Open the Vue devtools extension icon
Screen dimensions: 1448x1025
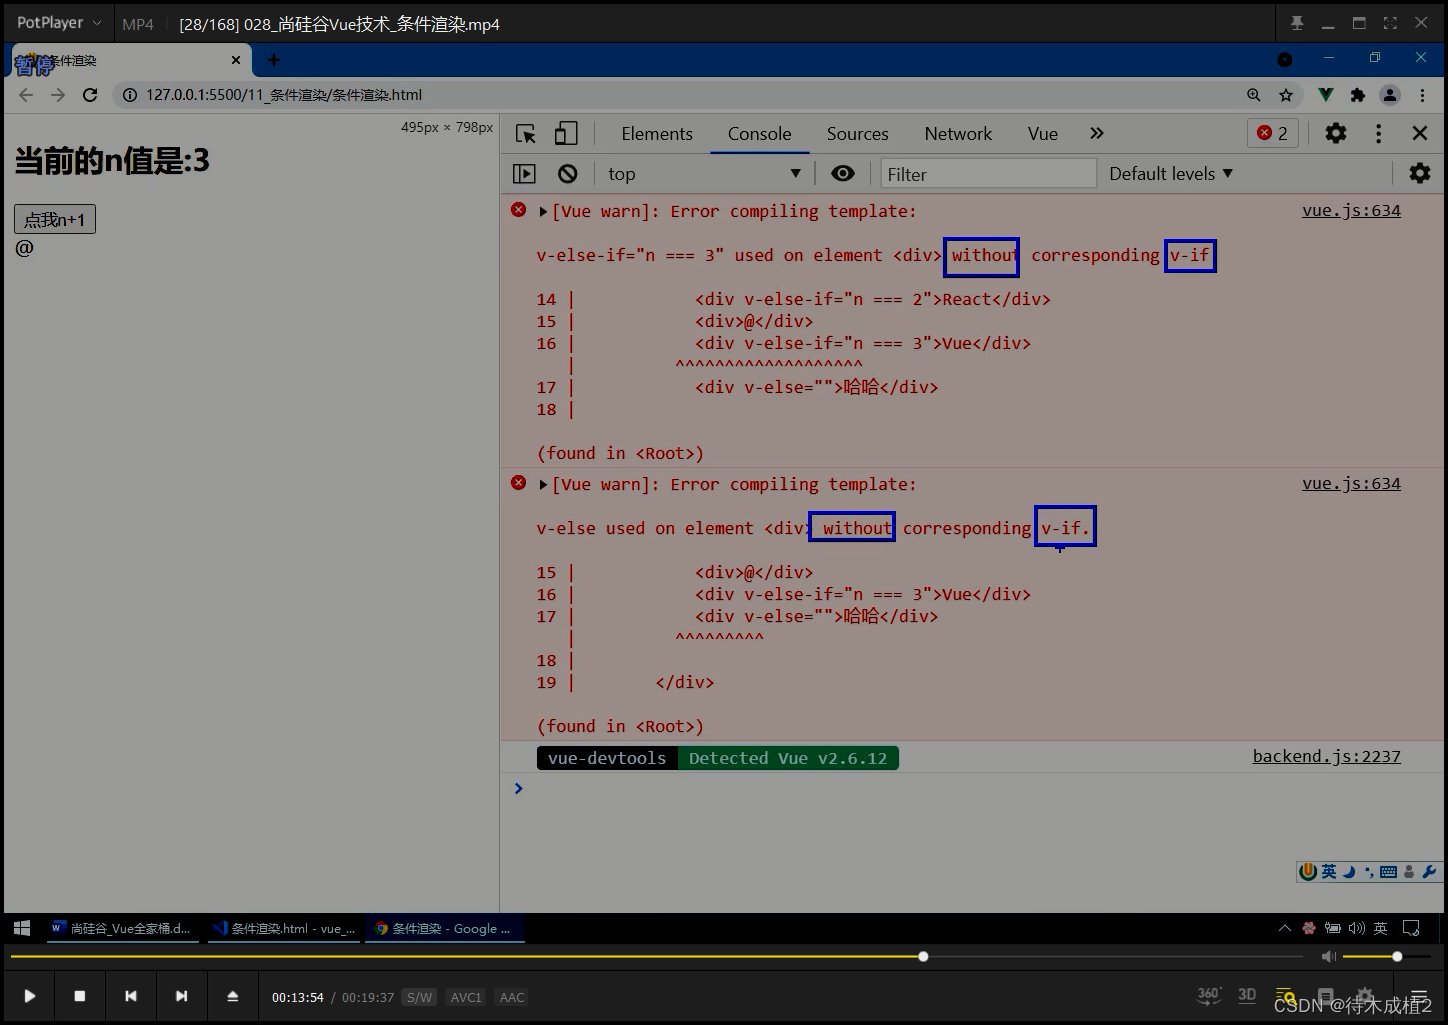(x=1326, y=95)
